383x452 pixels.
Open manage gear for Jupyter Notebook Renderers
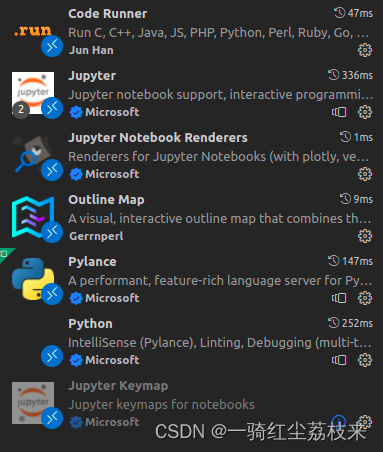[x=365, y=174]
